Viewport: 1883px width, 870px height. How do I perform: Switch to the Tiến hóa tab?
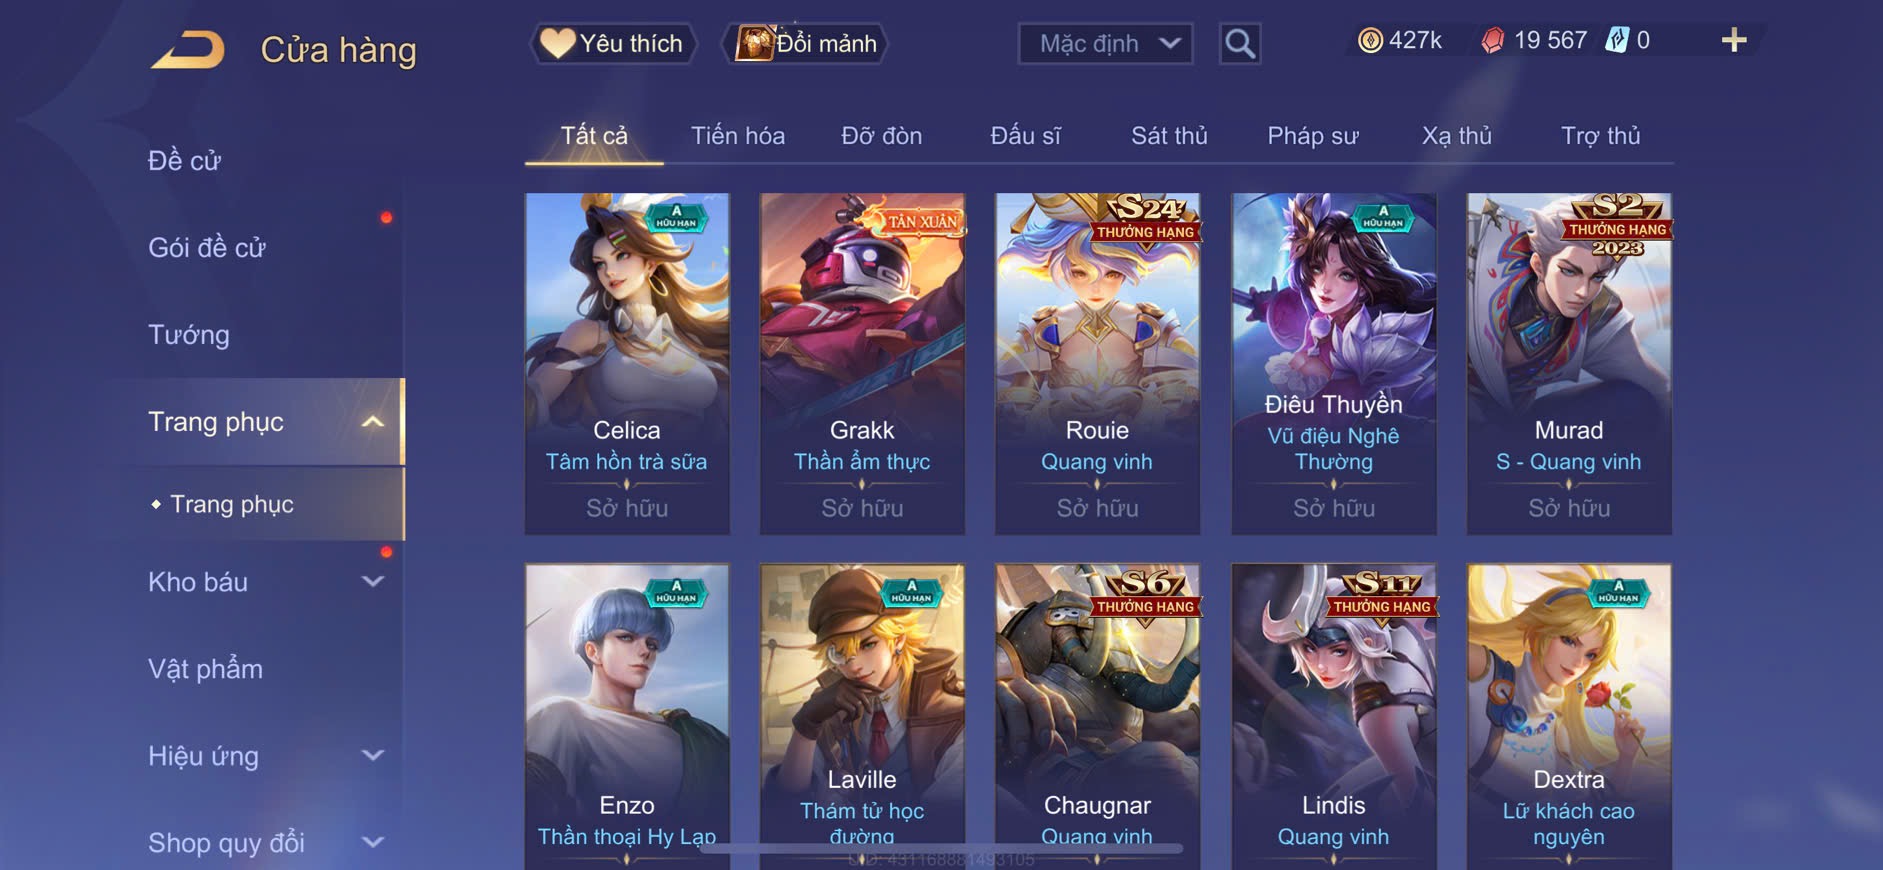tap(737, 136)
